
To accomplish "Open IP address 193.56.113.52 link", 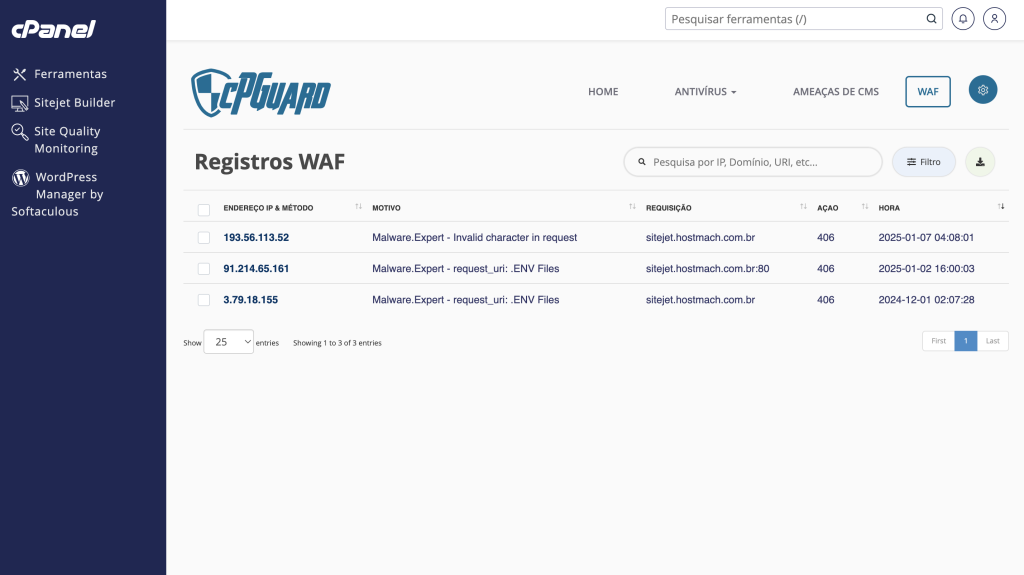I will pyautogui.click(x=256, y=238).
